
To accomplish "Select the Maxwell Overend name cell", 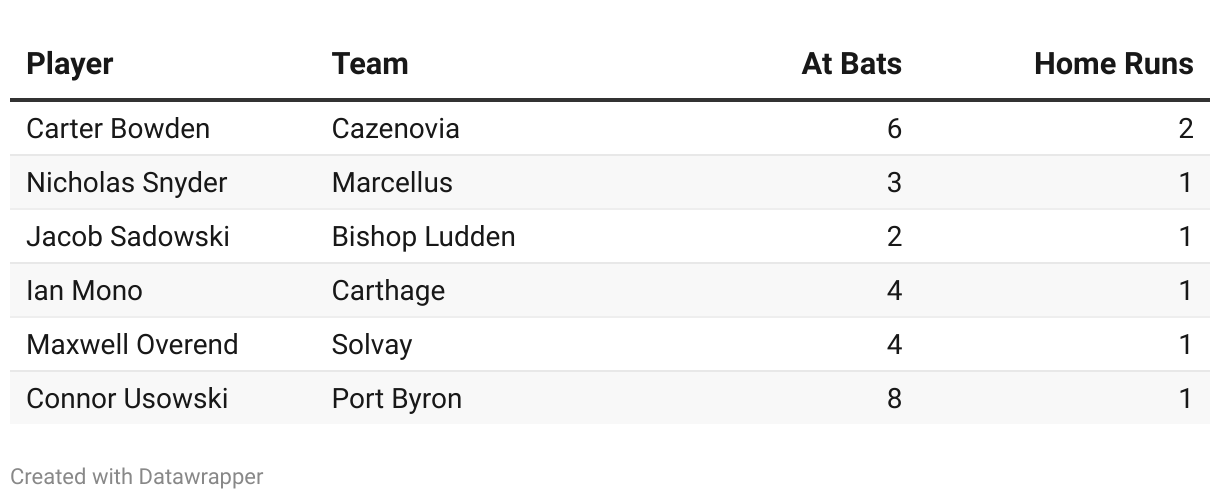I will tap(132, 345).
